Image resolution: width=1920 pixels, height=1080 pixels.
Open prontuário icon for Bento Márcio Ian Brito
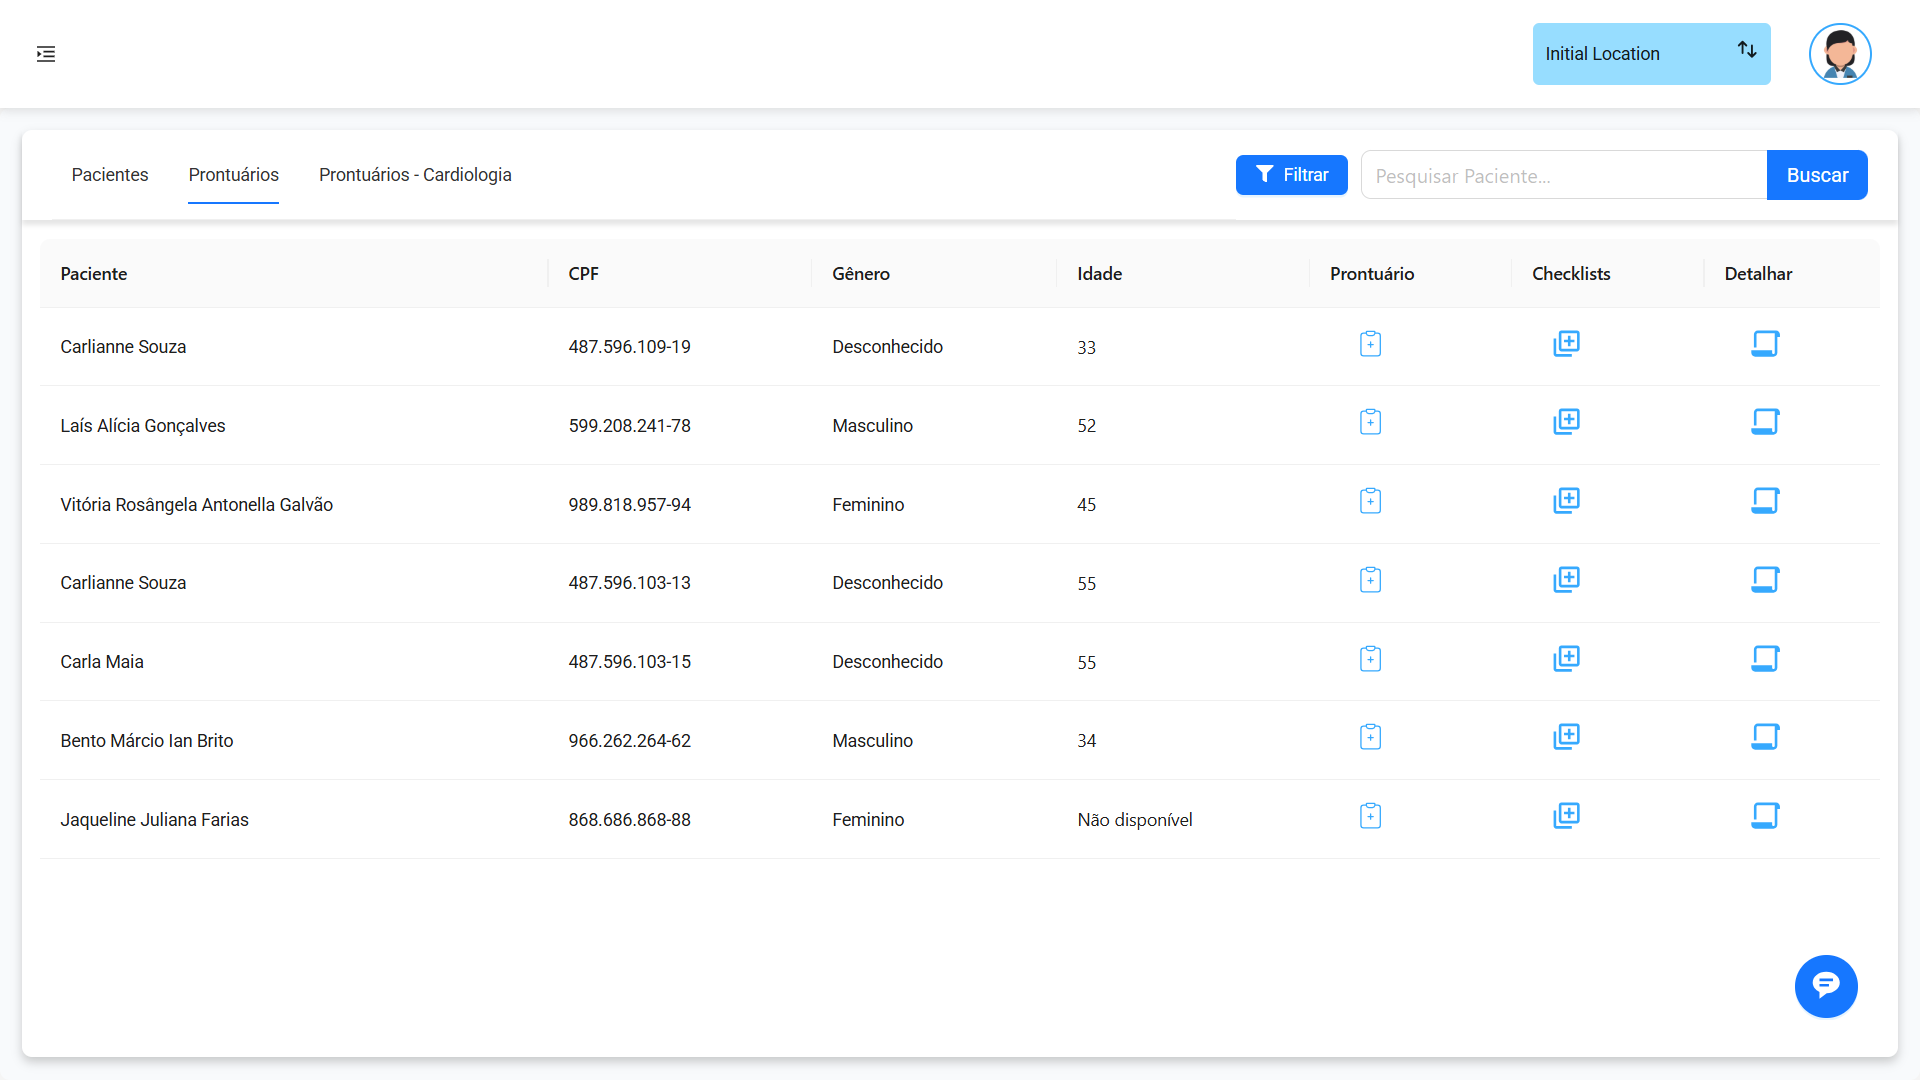(x=1370, y=738)
